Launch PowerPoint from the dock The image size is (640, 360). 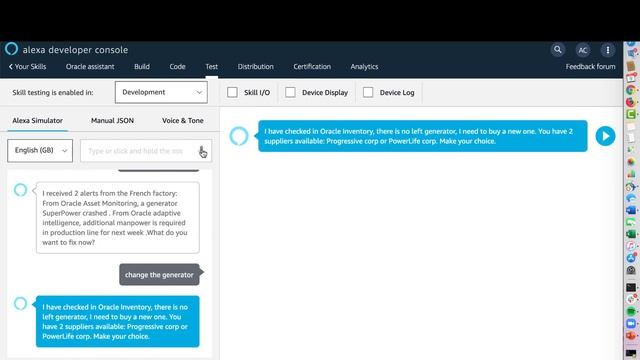[x=631, y=336]
